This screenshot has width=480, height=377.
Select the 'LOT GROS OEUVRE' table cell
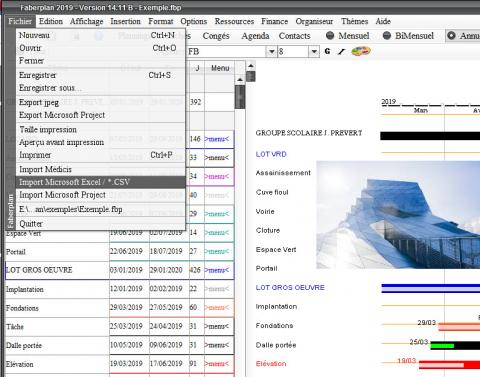[57, 270]
